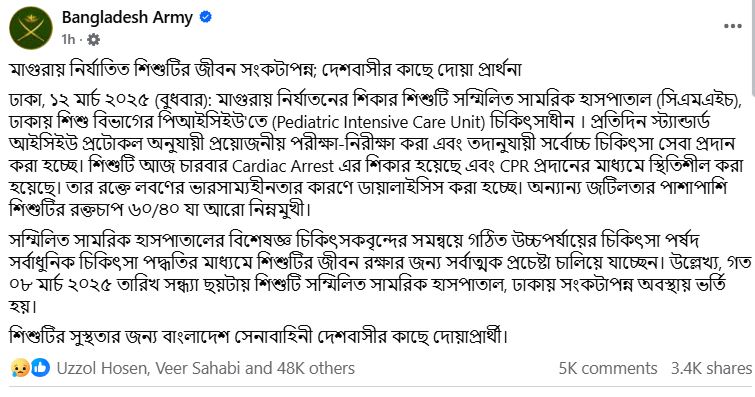The height and width of the screenshot is (397, 755).
Task: Open Veer Sahabi's name in reactions
Action: coord(197,369)
